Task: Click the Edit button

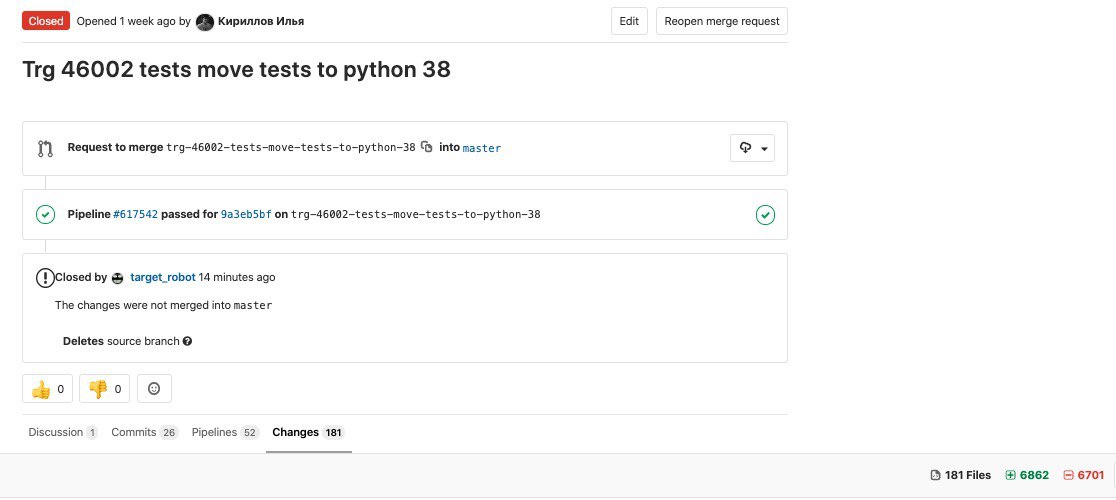Action: 629,21
